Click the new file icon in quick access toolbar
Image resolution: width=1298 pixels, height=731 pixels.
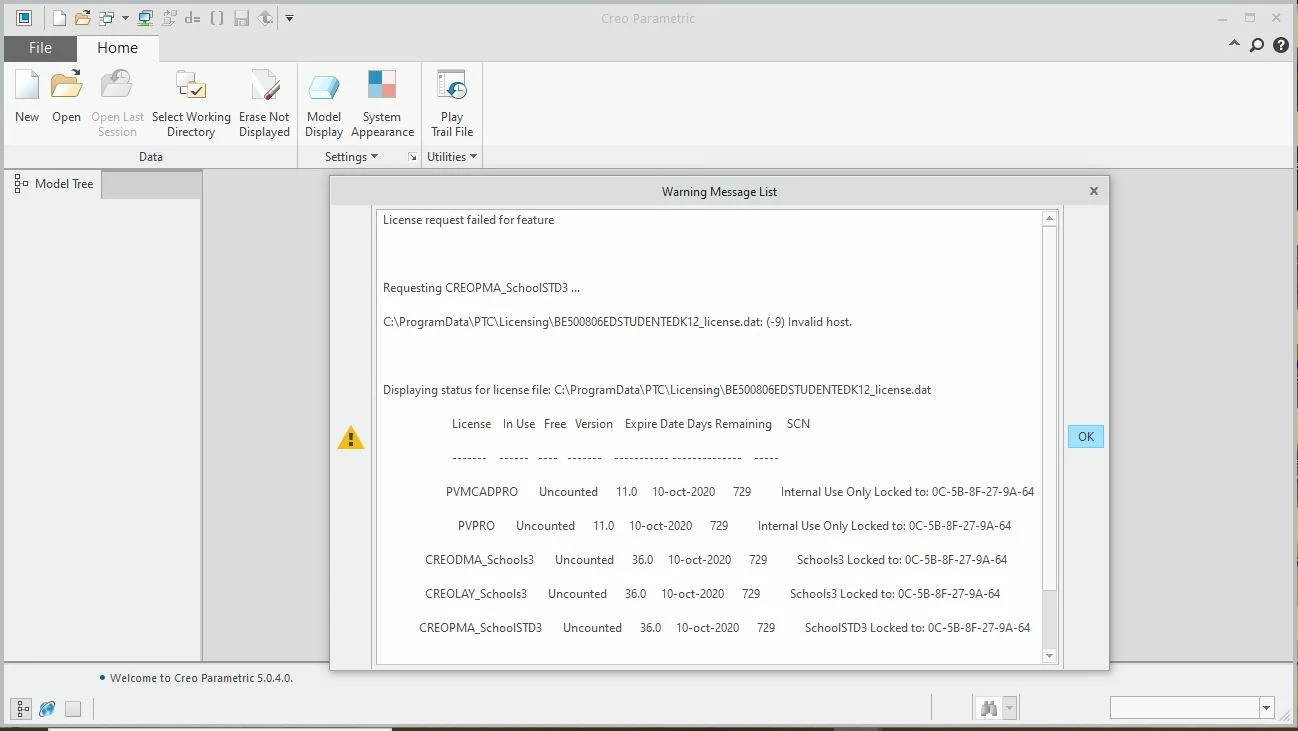[59, 18]
